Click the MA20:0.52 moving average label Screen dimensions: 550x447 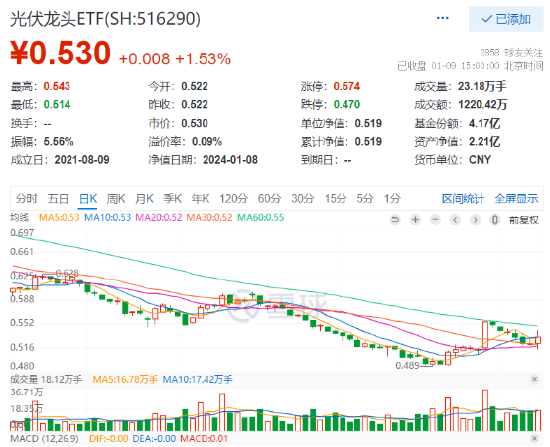click(x=159, y=218)
